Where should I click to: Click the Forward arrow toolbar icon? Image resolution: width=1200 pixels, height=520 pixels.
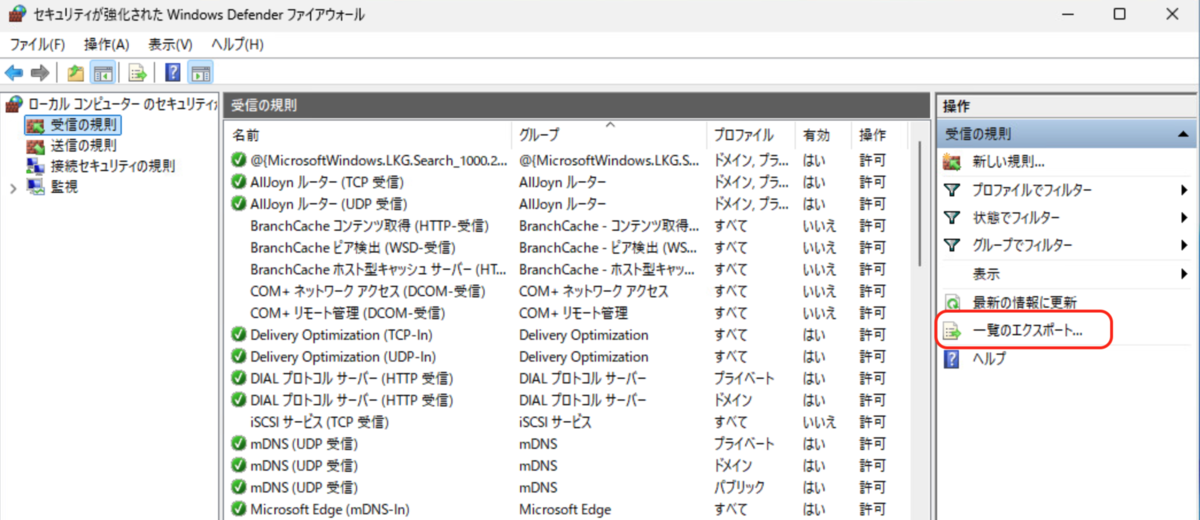click(40, 73)
